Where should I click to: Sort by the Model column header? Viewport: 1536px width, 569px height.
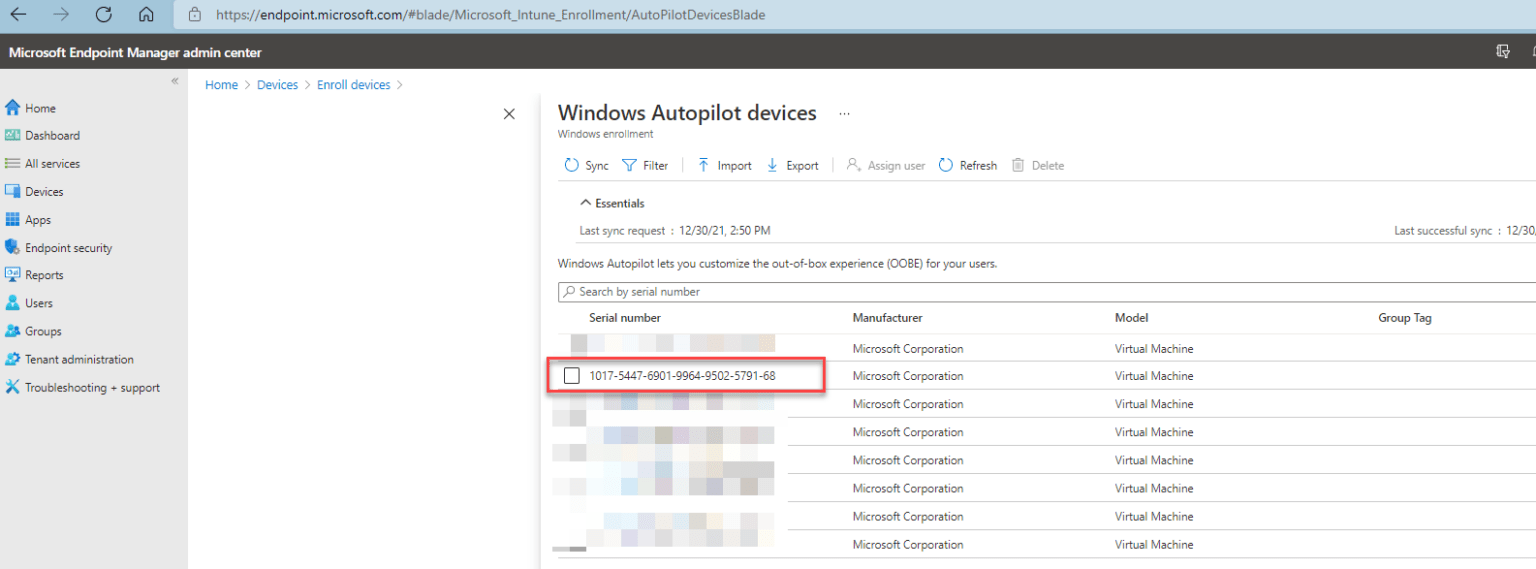click(1132, 318)
